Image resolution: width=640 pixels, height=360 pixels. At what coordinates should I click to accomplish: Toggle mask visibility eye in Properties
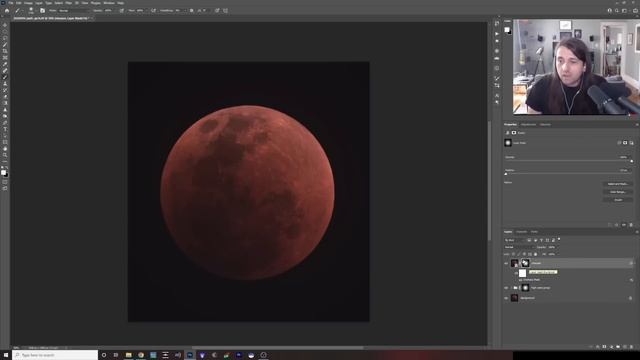(x=624, y=224)
